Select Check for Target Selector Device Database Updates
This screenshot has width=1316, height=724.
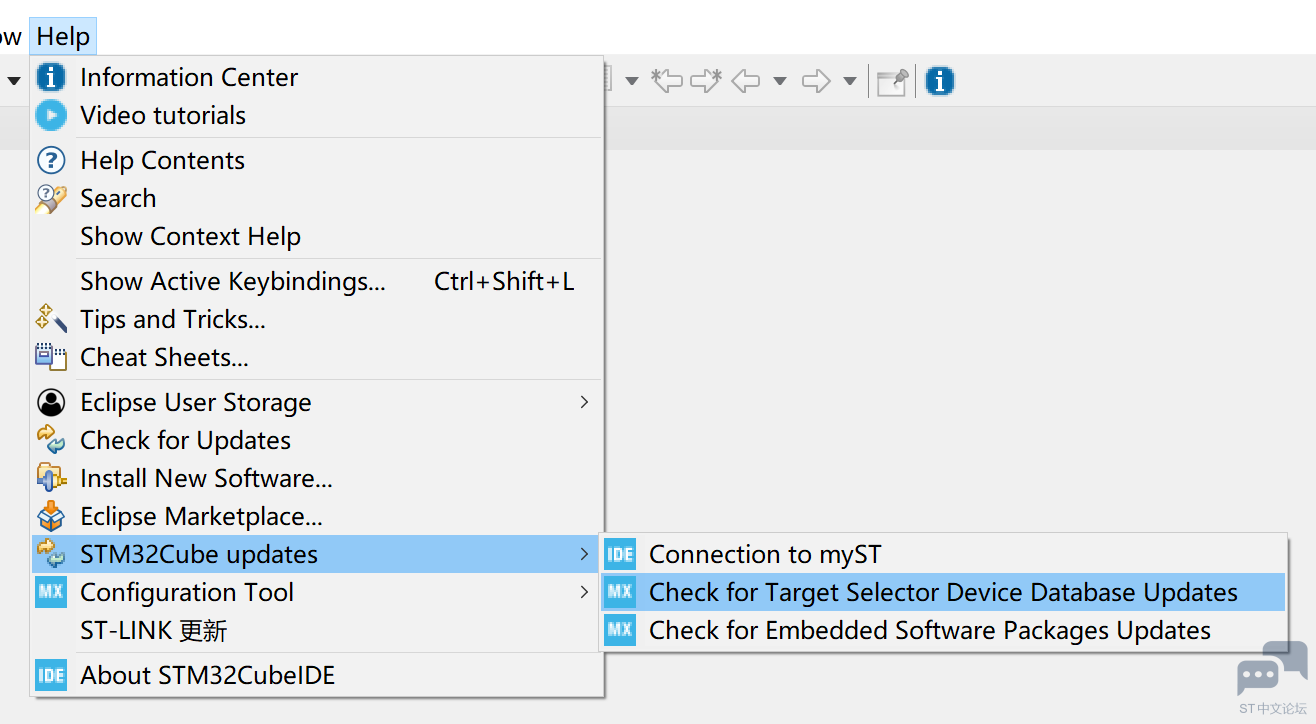pos(943,592)
